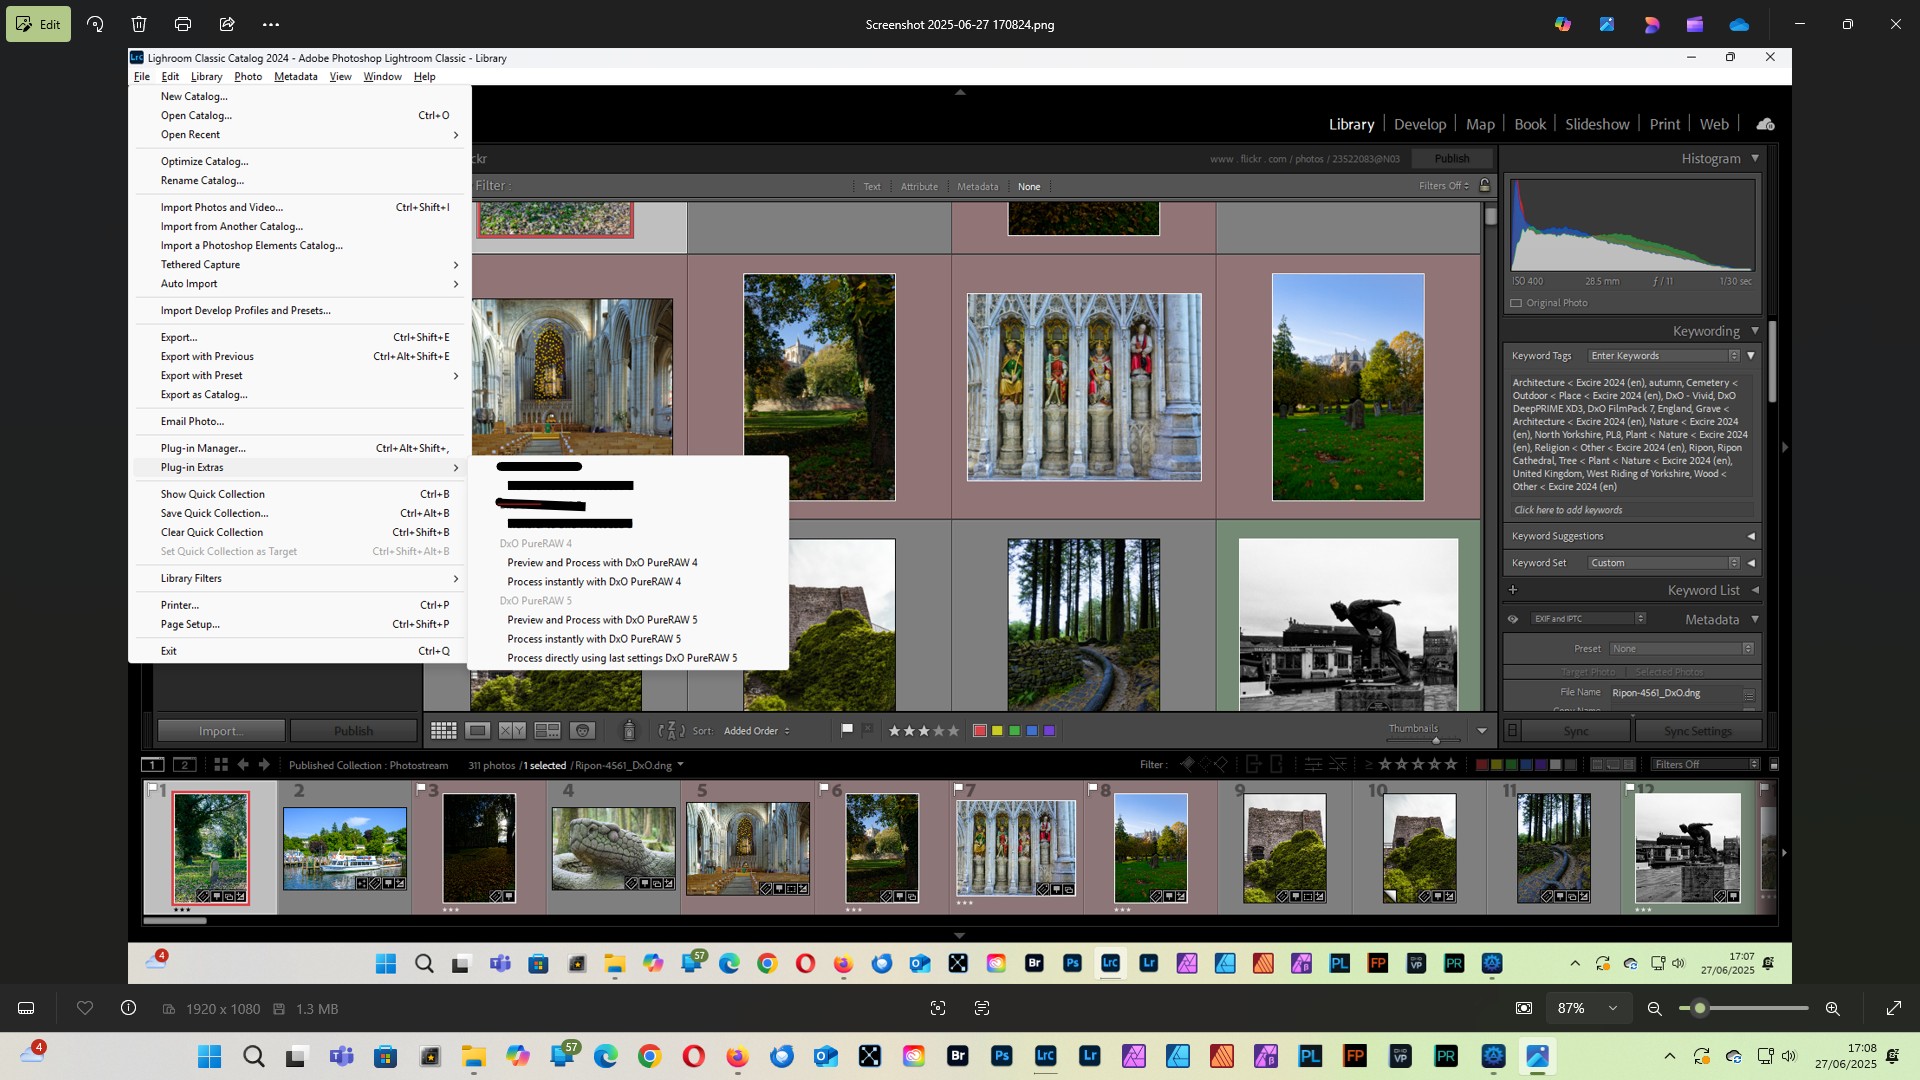Set the rejected flag in Lightroom toolbar
This screenshot has height=1080, width=1920.
(x=867, y=730)
